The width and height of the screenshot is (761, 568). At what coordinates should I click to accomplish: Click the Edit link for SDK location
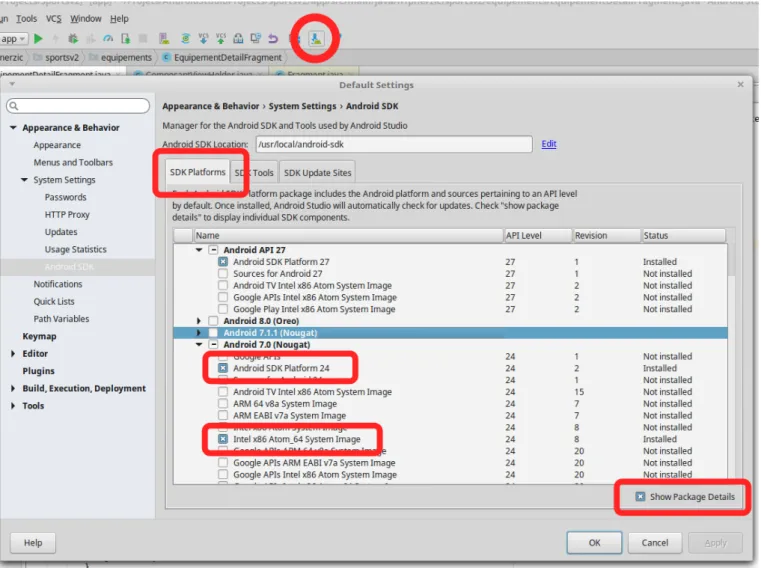click(549, 144)
